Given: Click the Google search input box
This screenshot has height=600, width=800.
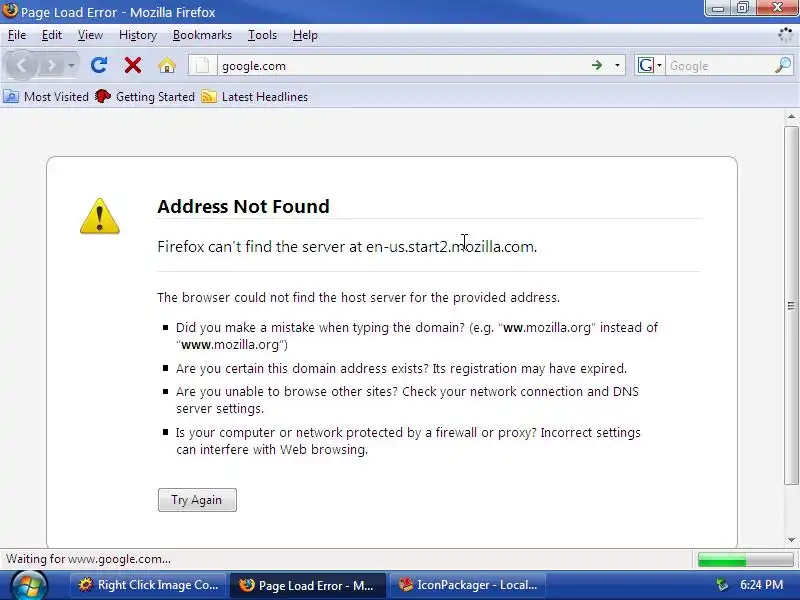Looking at the screenshot, I should point(720,66).
